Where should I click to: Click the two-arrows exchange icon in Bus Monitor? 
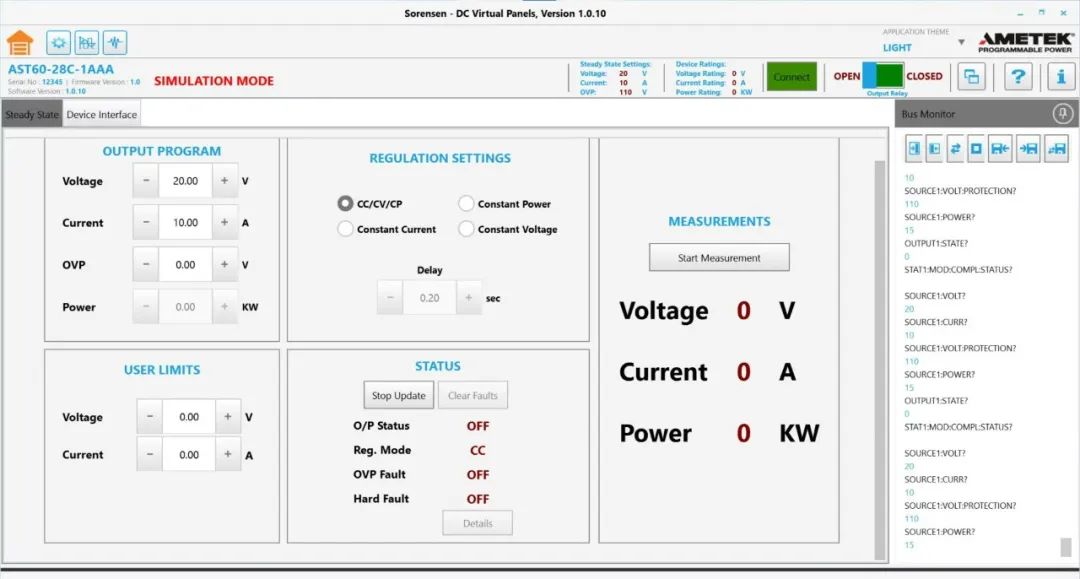tap(955, 149)
